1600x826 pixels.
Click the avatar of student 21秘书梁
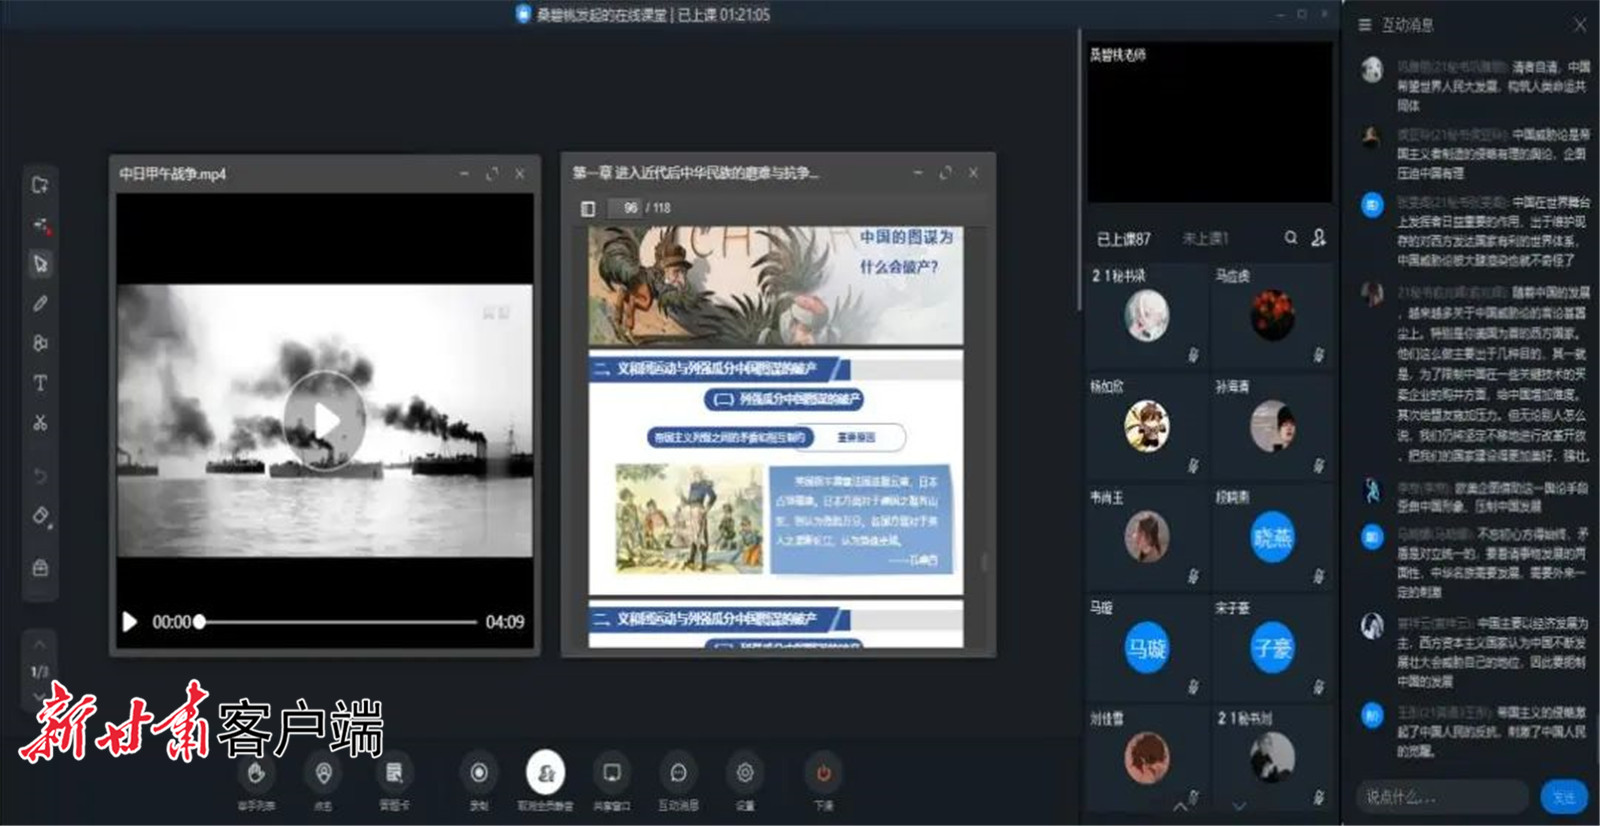pyautogui.click(x=1147, y=316)
